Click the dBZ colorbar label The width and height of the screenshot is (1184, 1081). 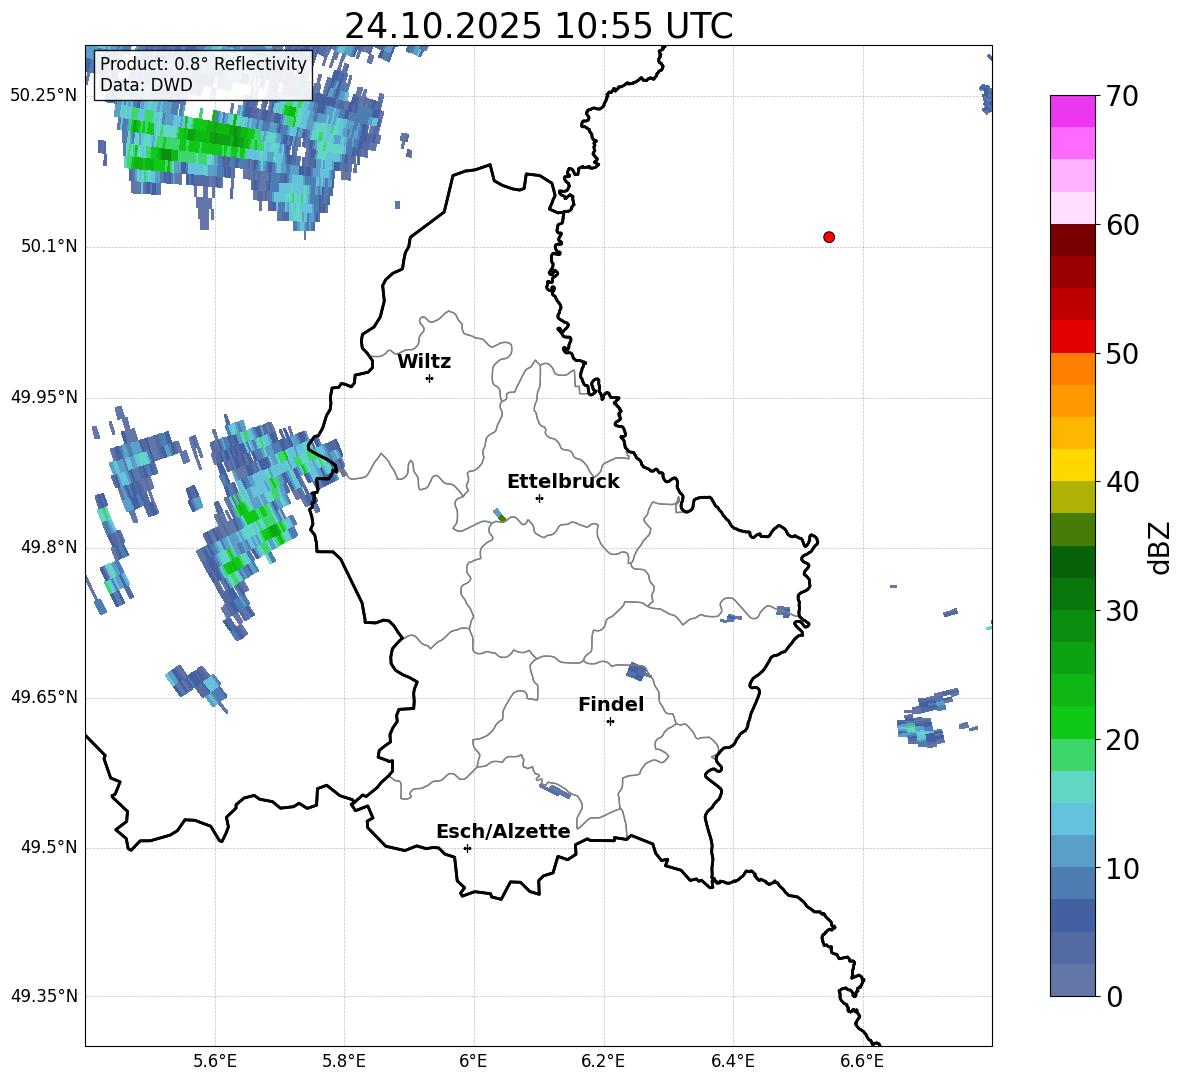point(1161,547)
